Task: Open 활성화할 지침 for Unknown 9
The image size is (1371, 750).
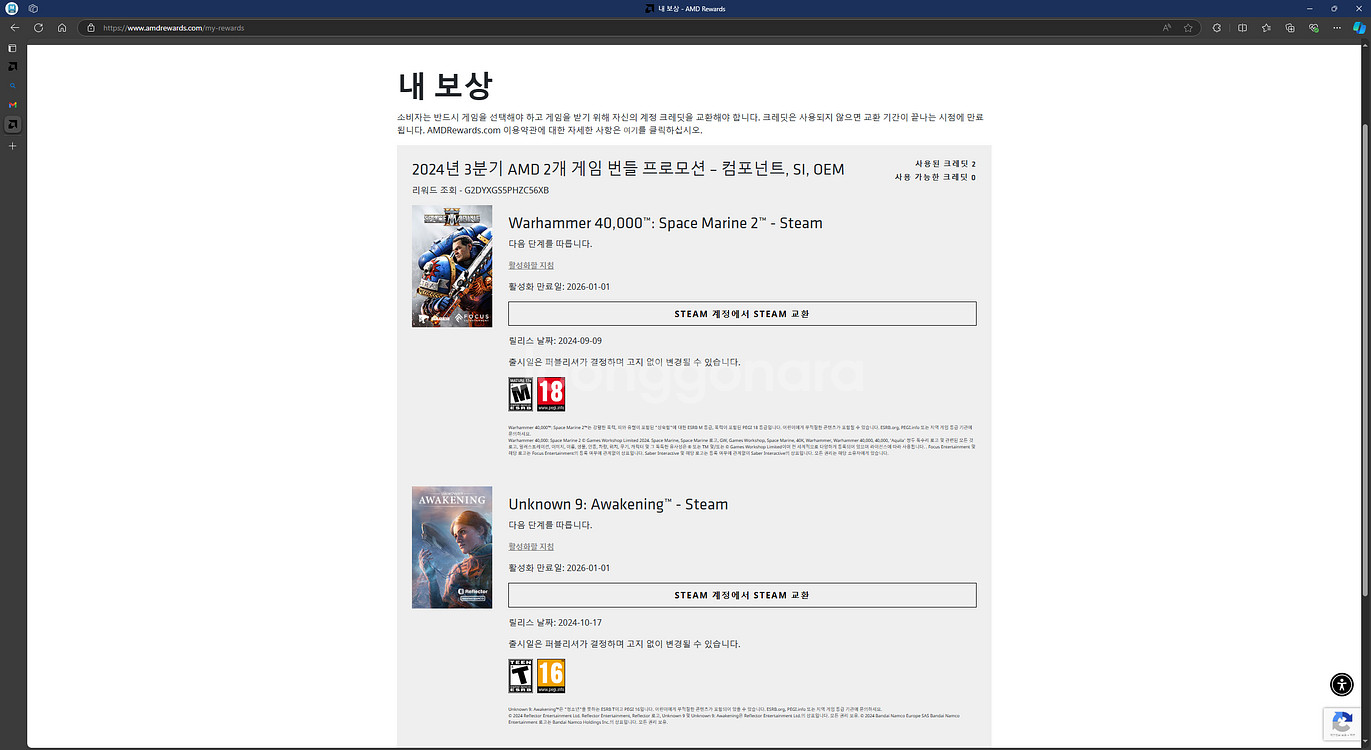Action: pos(531,547)
